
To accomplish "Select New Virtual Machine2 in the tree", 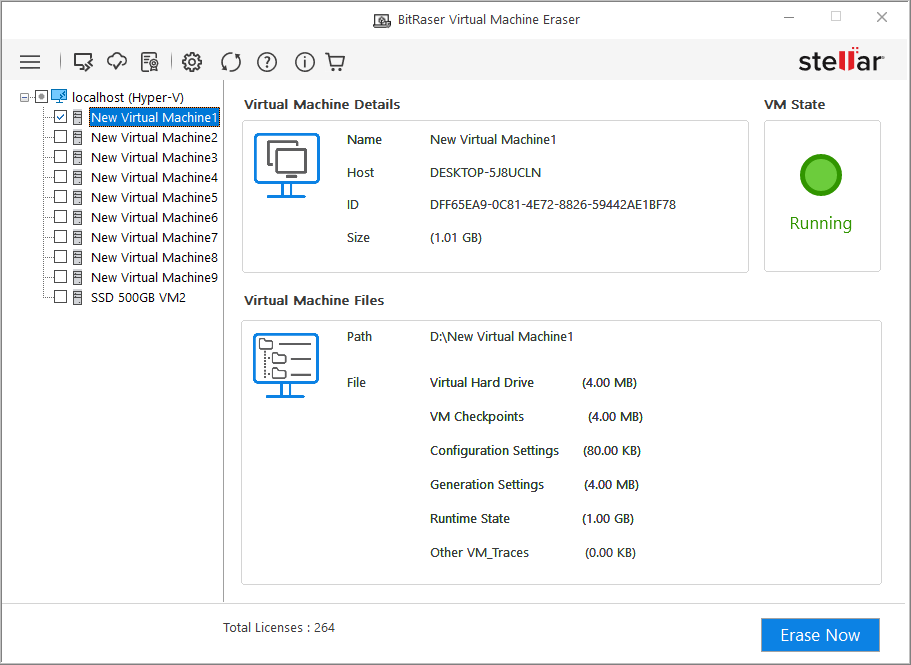I will 155,138.
